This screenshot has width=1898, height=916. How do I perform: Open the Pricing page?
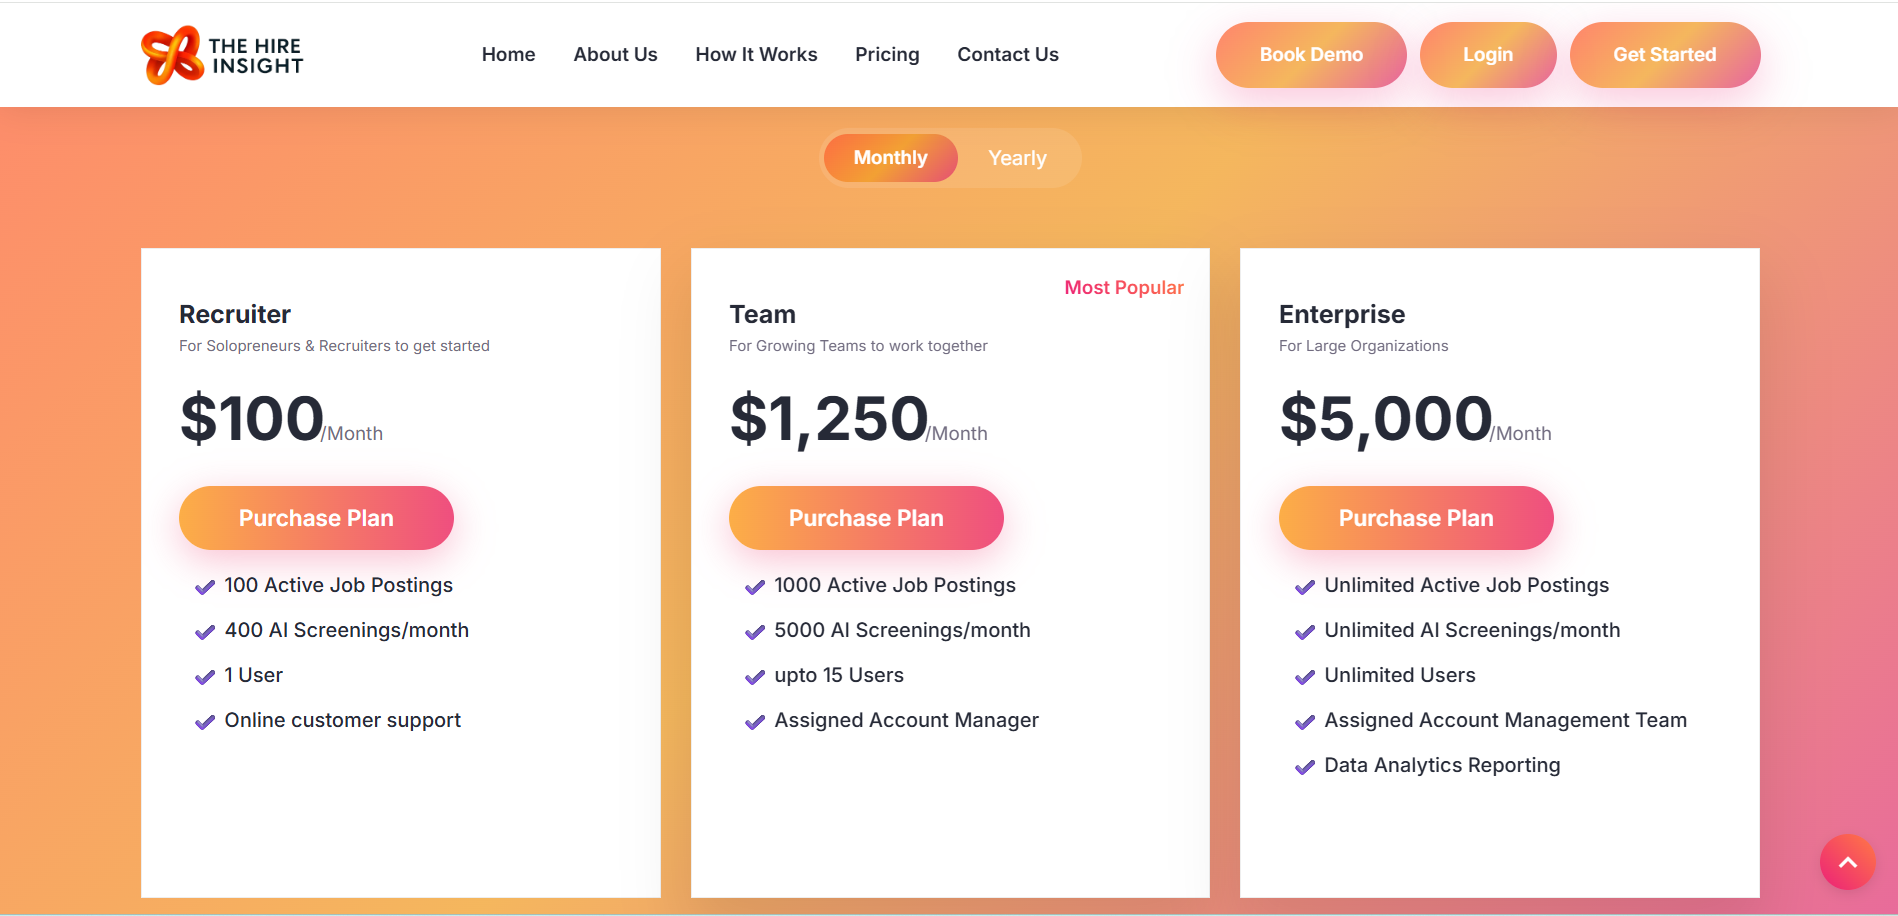886,54
